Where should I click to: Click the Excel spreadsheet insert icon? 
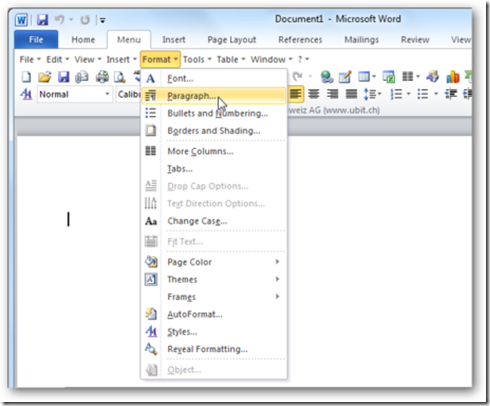click(x=389, y=77)
